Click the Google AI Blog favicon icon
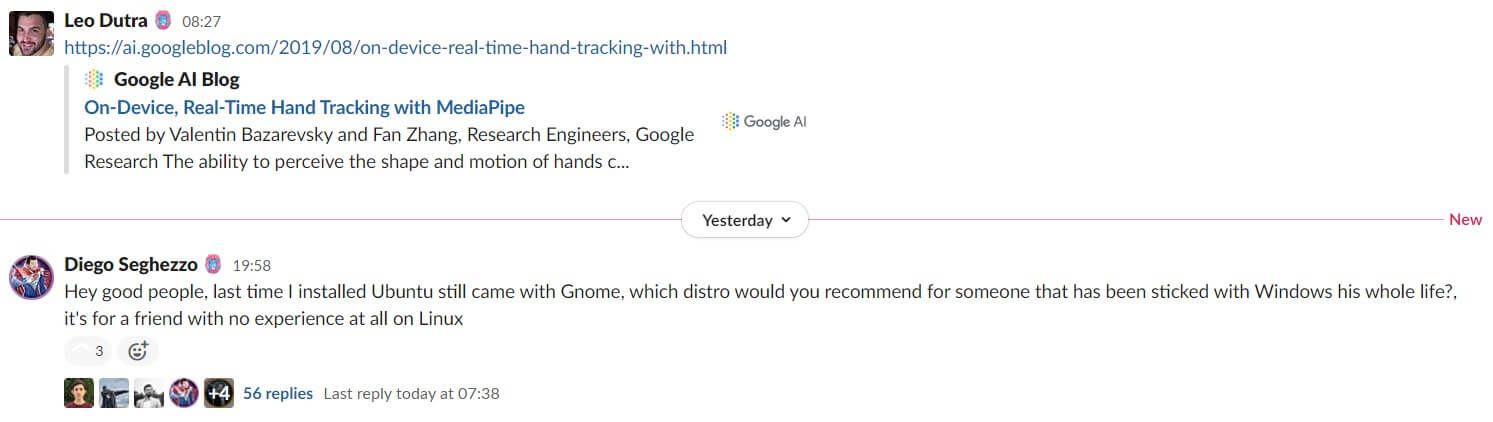 coord(94,79)
